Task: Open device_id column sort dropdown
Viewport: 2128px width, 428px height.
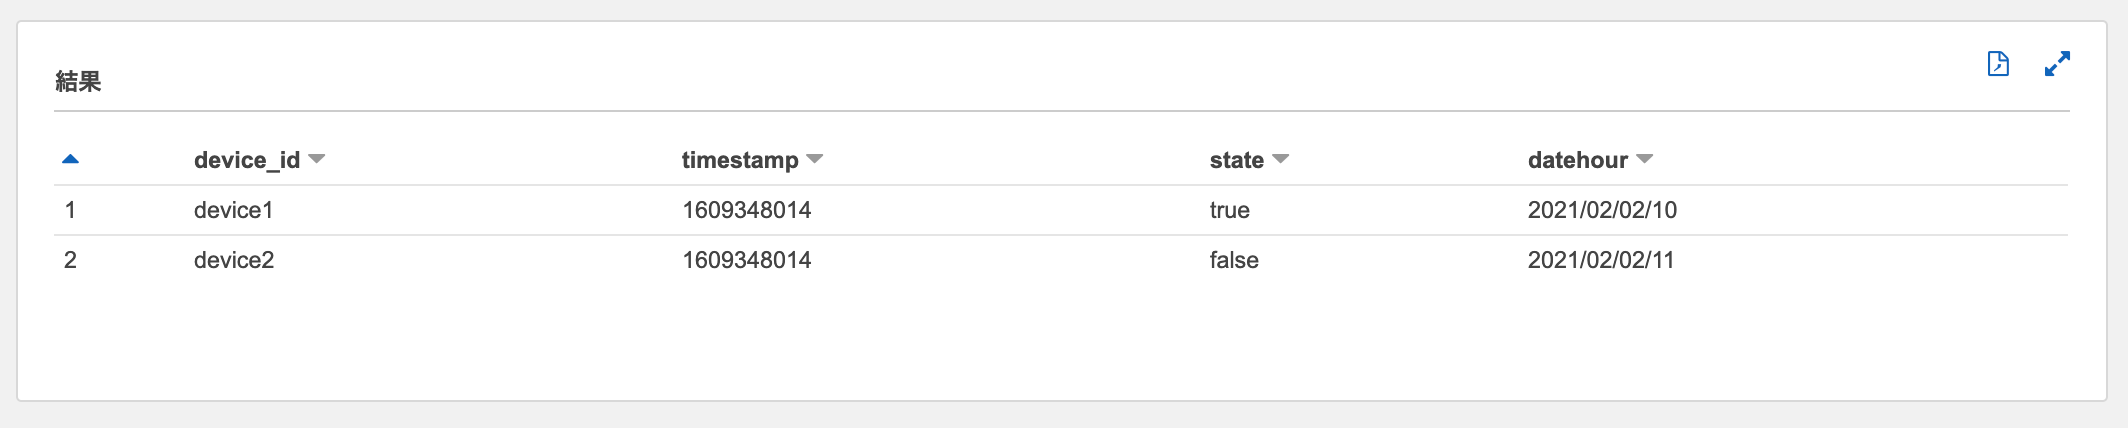Action: 317,159
